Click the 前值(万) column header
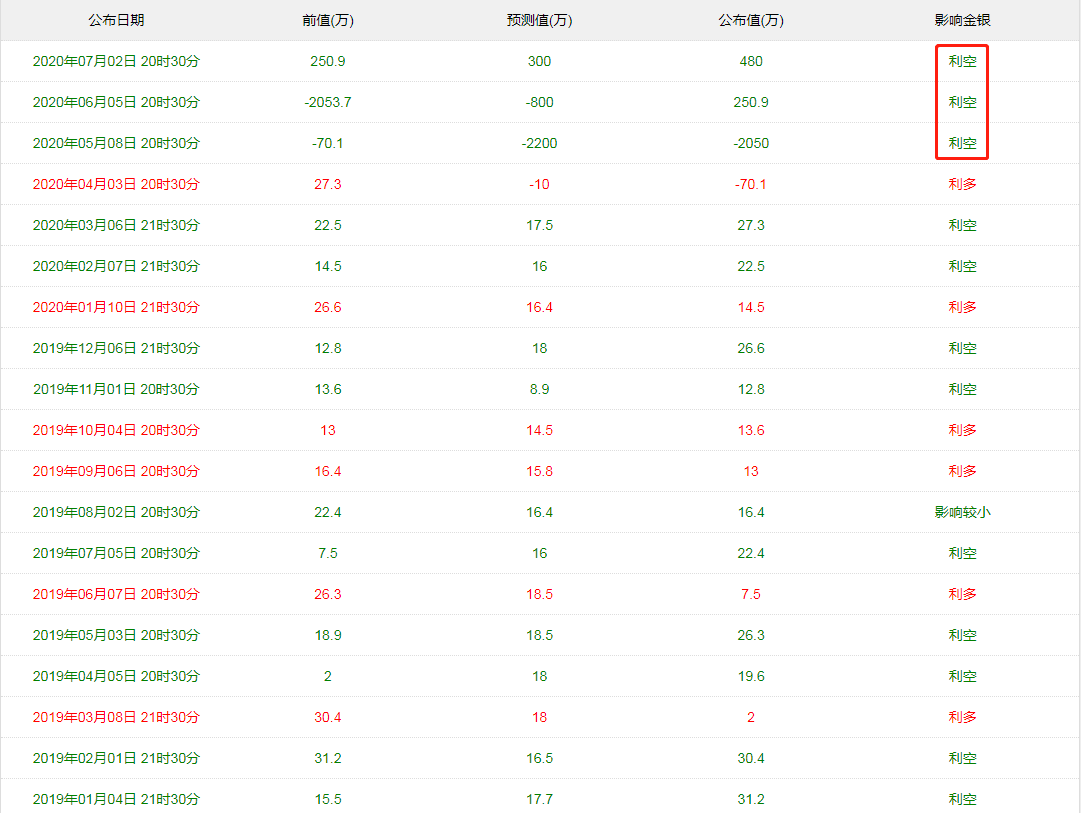Viewport: 1081px width, 813px height. (327, 20)
